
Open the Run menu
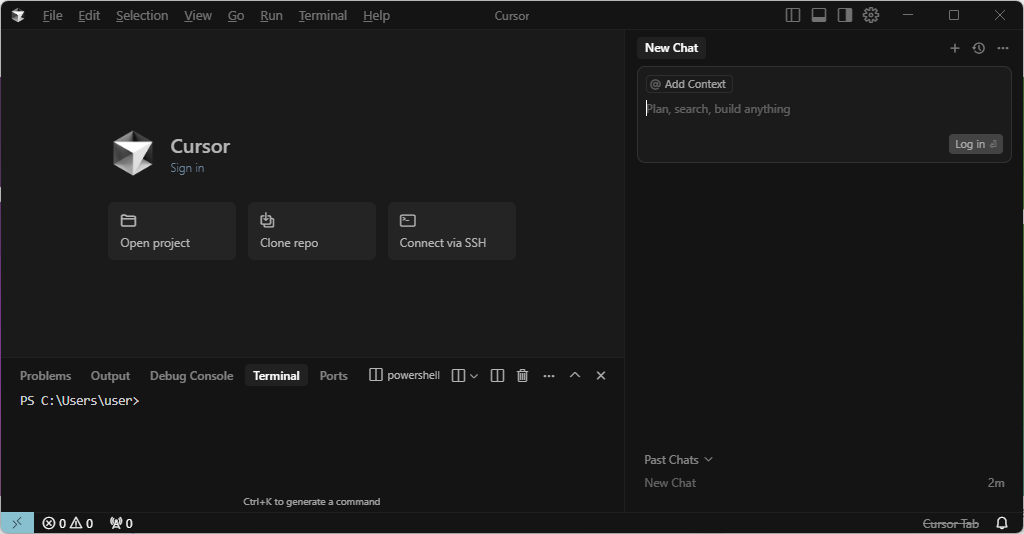click(271, 16)
